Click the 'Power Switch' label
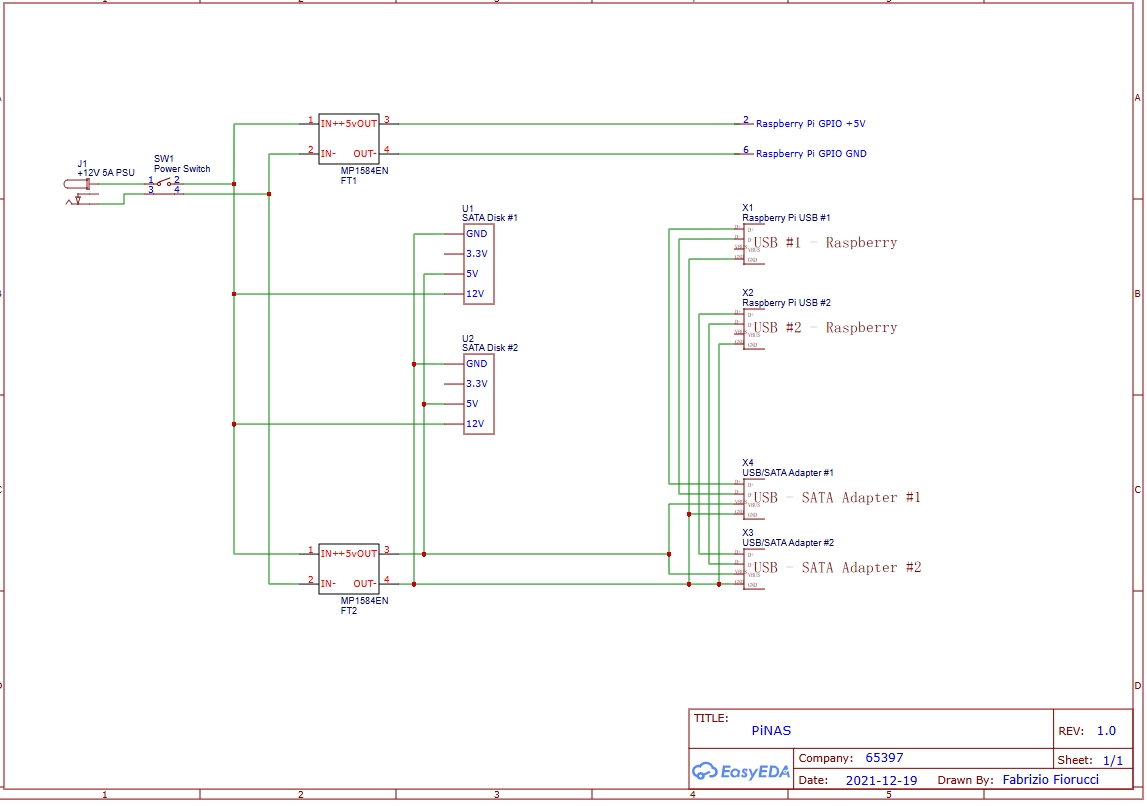 [x=182, y=169]
